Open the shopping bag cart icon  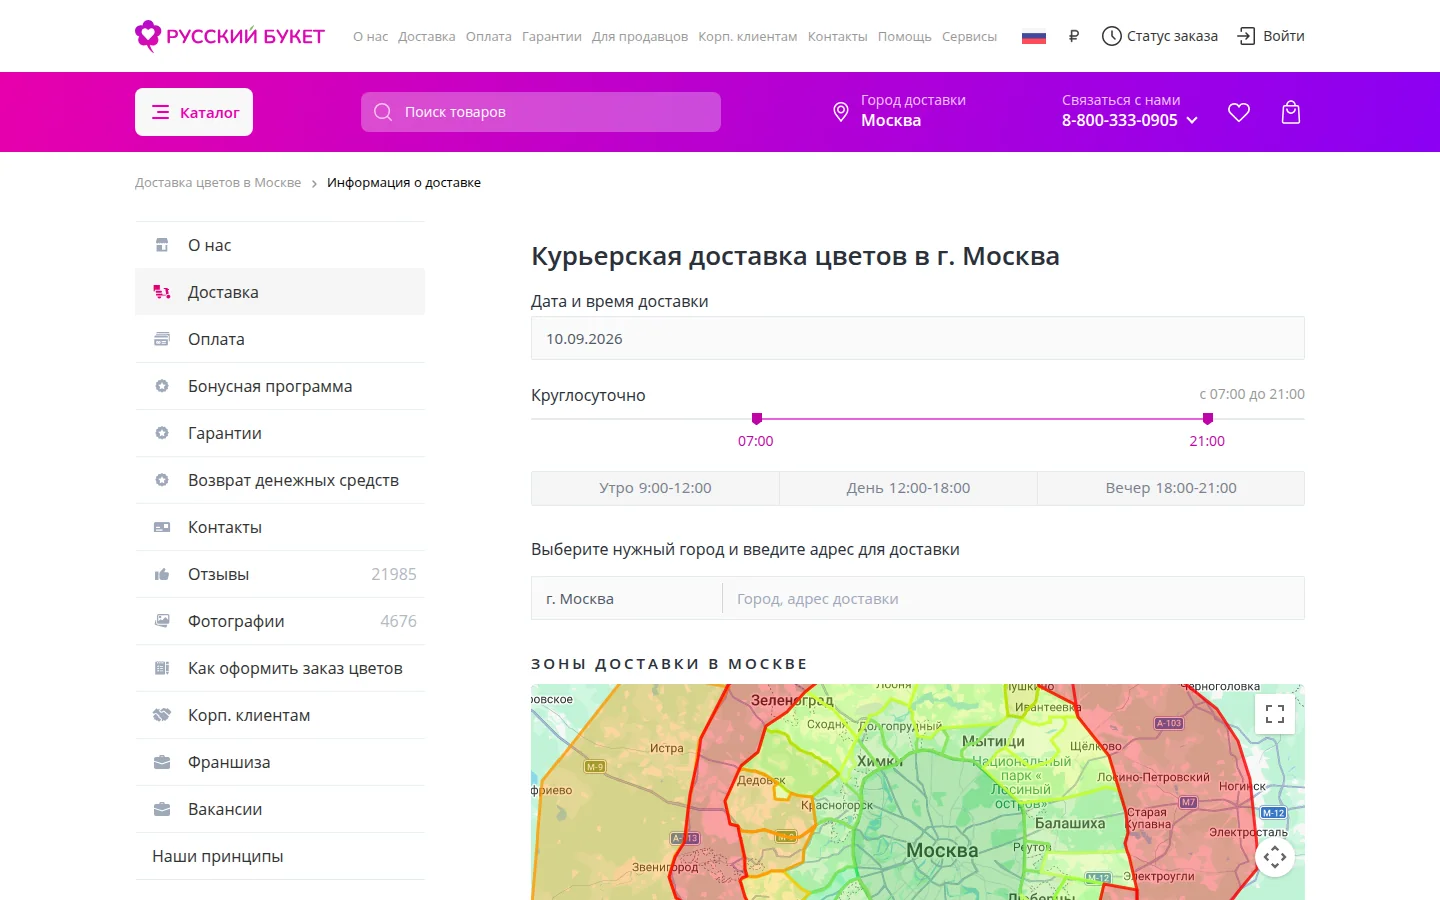coord(1291,112)
